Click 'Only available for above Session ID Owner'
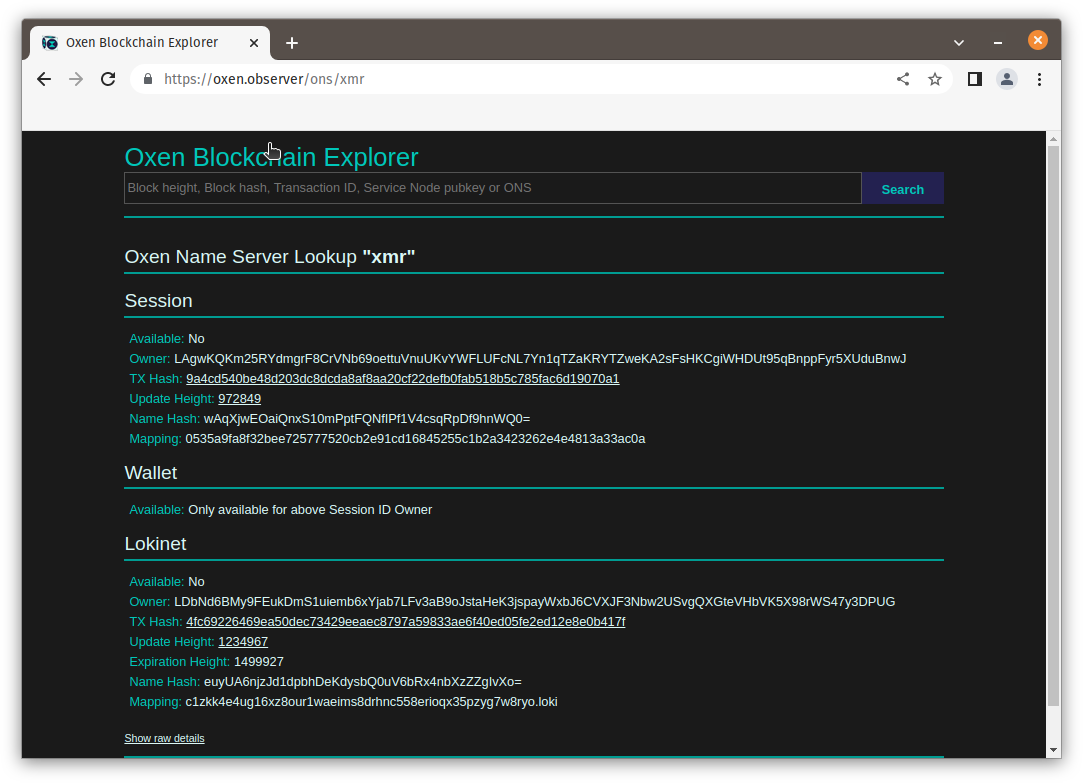The height and width of the screenshot is (783, 1083). (x=310, y=510)
